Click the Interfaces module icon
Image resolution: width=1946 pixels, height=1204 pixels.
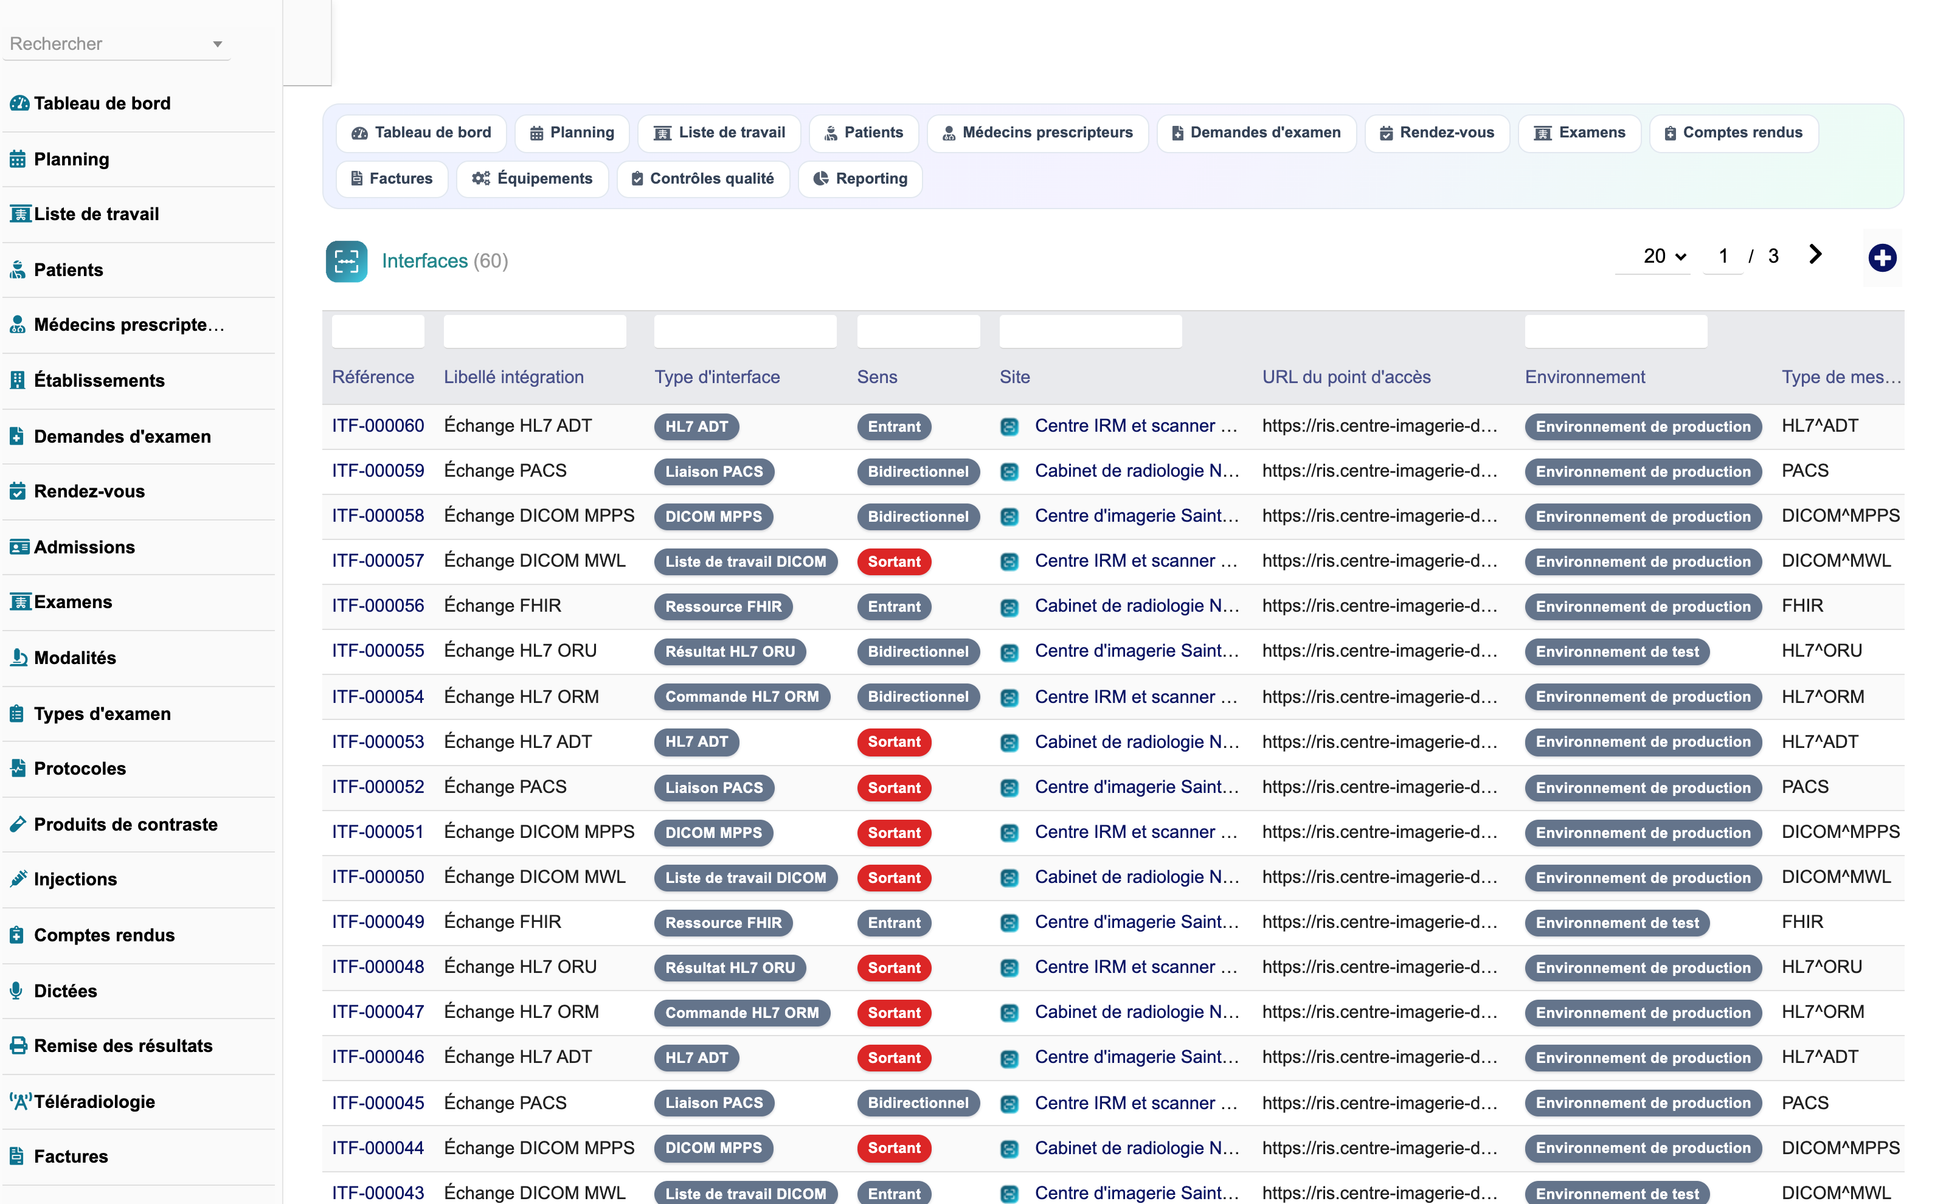pos(347,262)
